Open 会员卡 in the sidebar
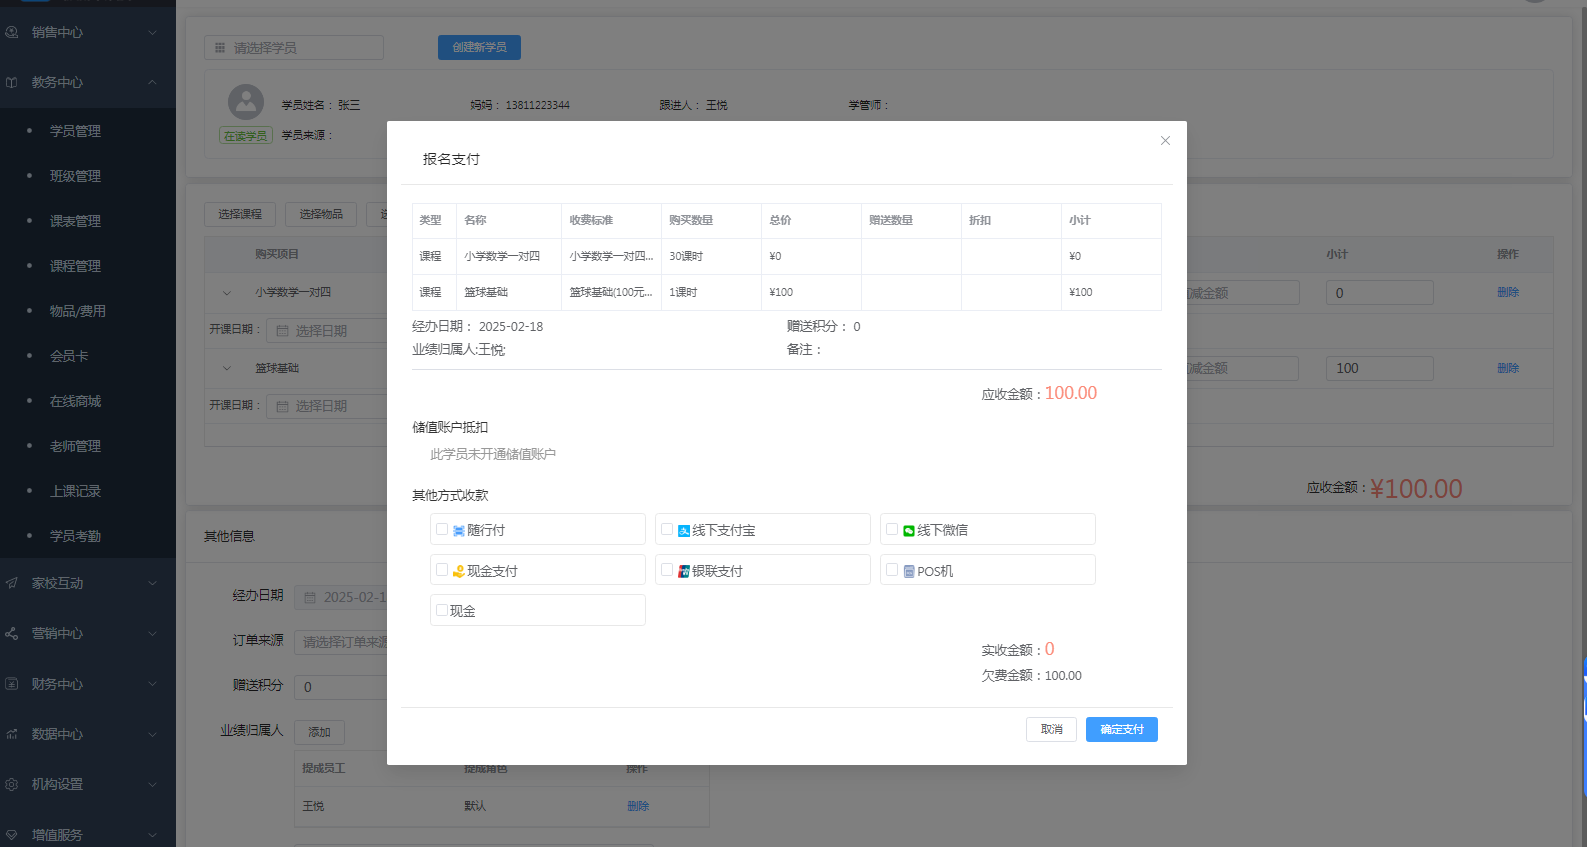This screenshot has width=1587, height=847. pyautogui.click(x=69, y=356)
